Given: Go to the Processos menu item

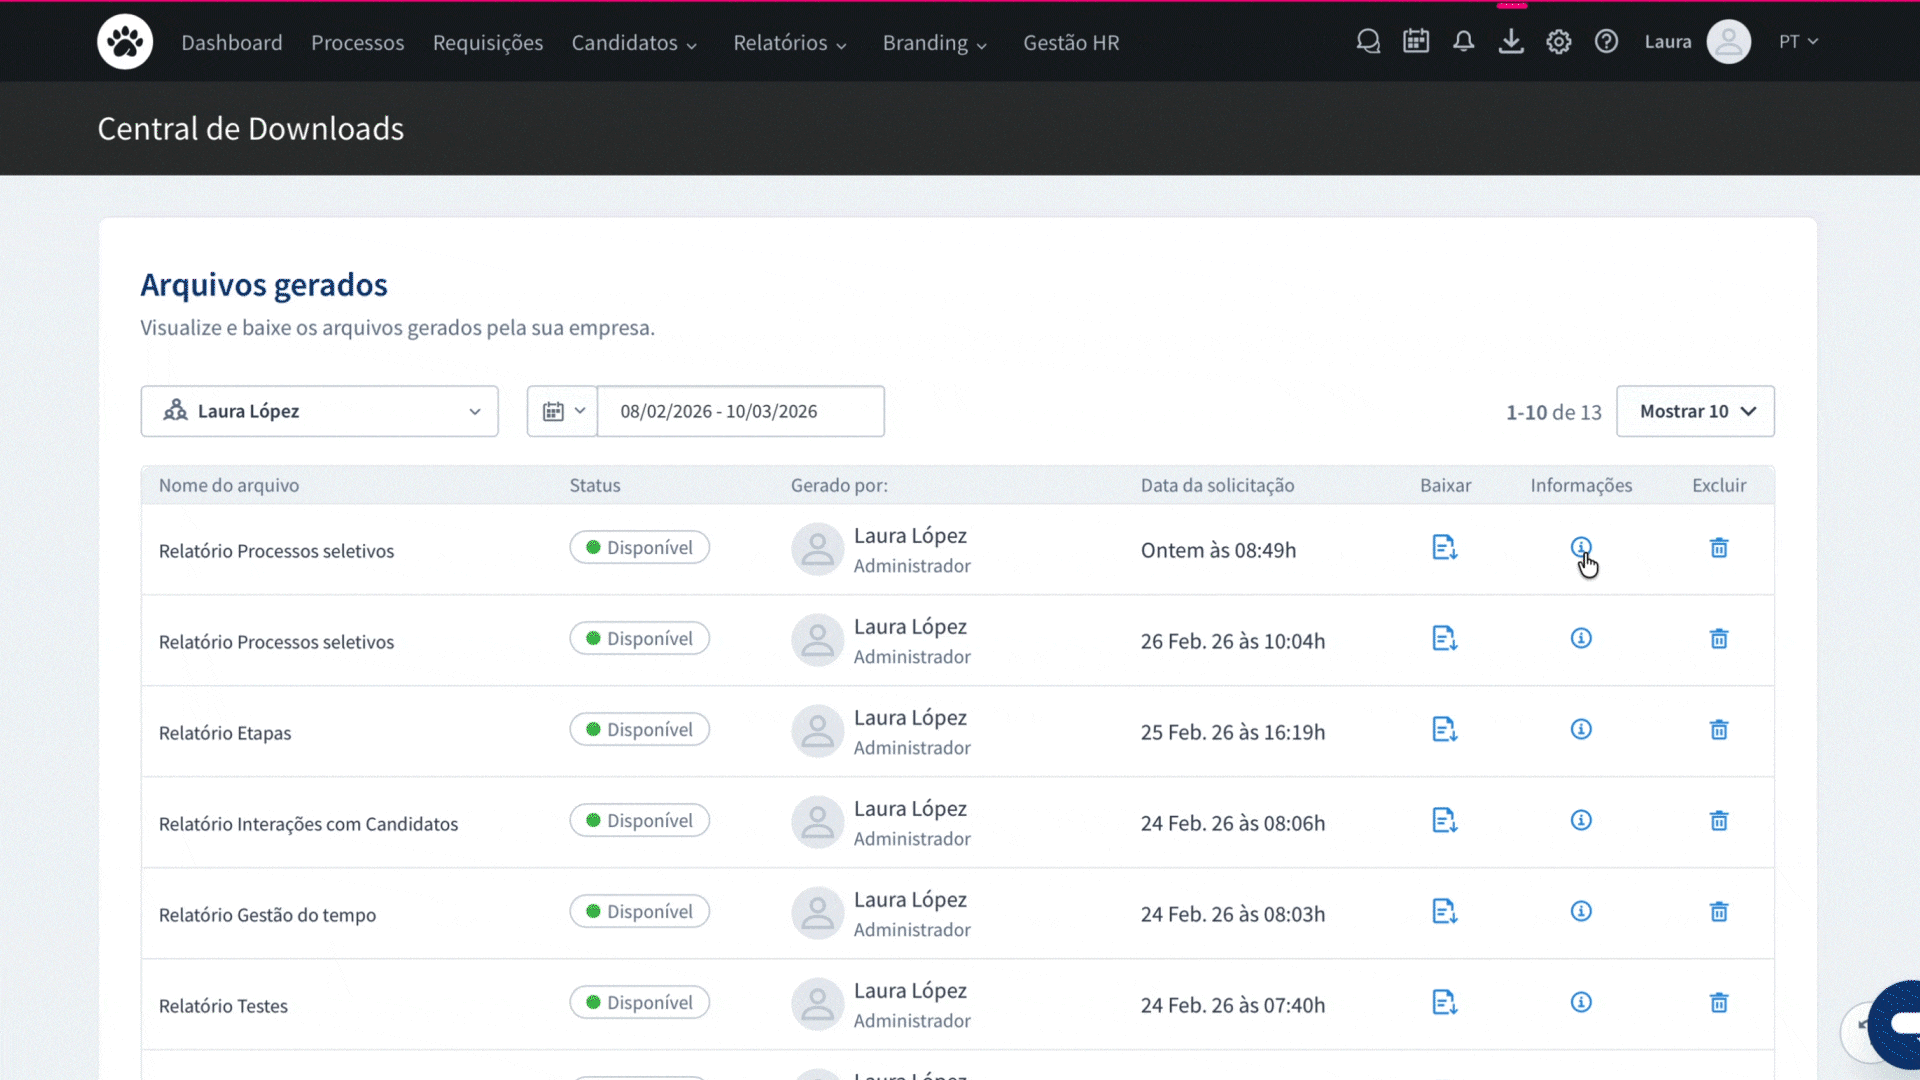Looking at the screenshot, I should coord(357,43).
